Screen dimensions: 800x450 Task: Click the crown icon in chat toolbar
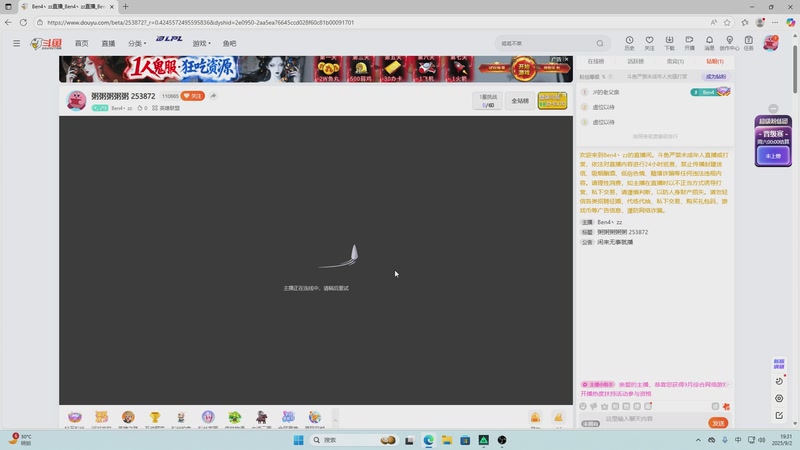point(605,407)
